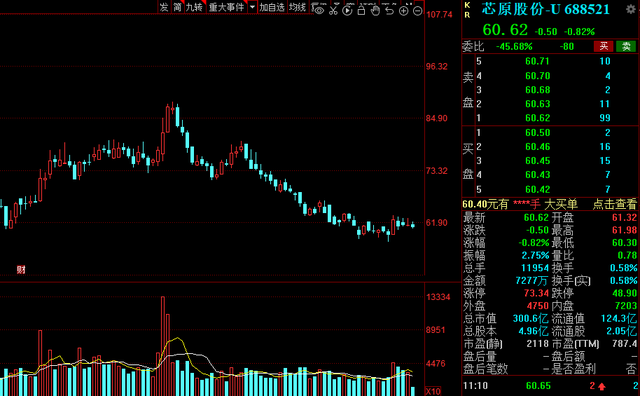640x396 pixels.
Task: Click the green 卖 sell button
Action: (626, 46)
